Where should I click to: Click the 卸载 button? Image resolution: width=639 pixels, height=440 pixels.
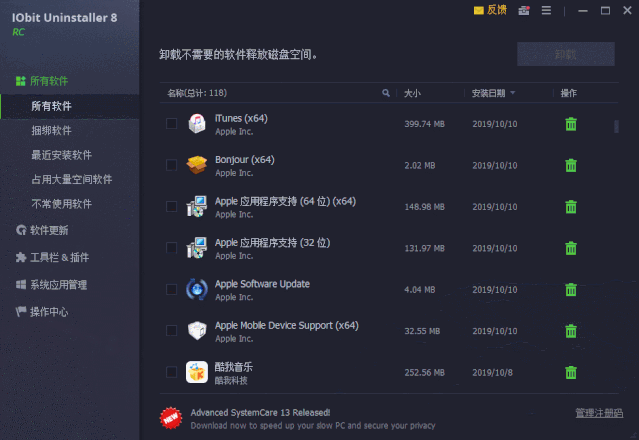coord(566,54)
